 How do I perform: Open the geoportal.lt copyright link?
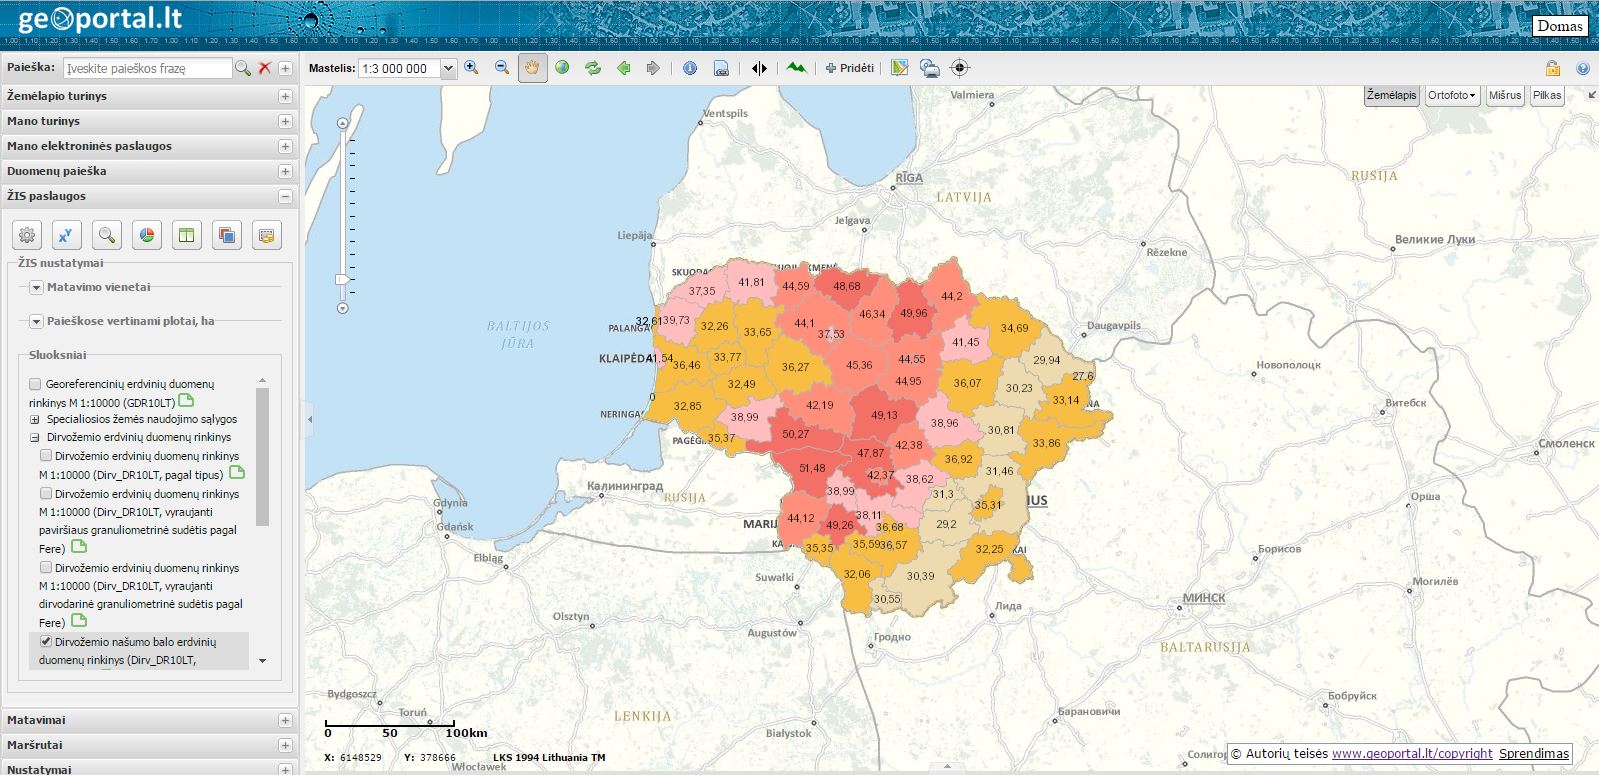click(1412, 754)
